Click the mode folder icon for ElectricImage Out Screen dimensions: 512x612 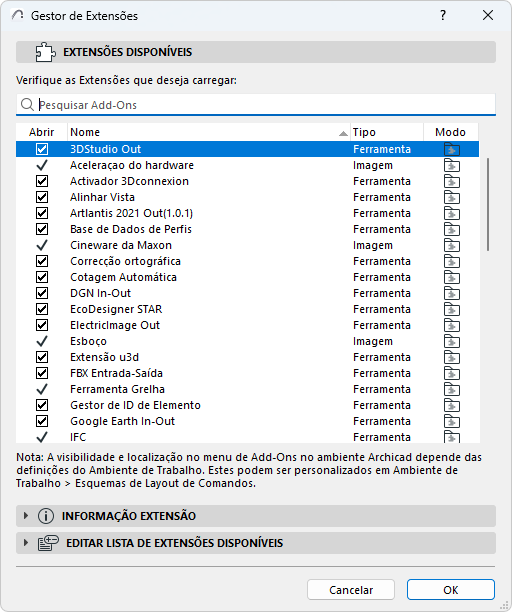coord(452,325)
